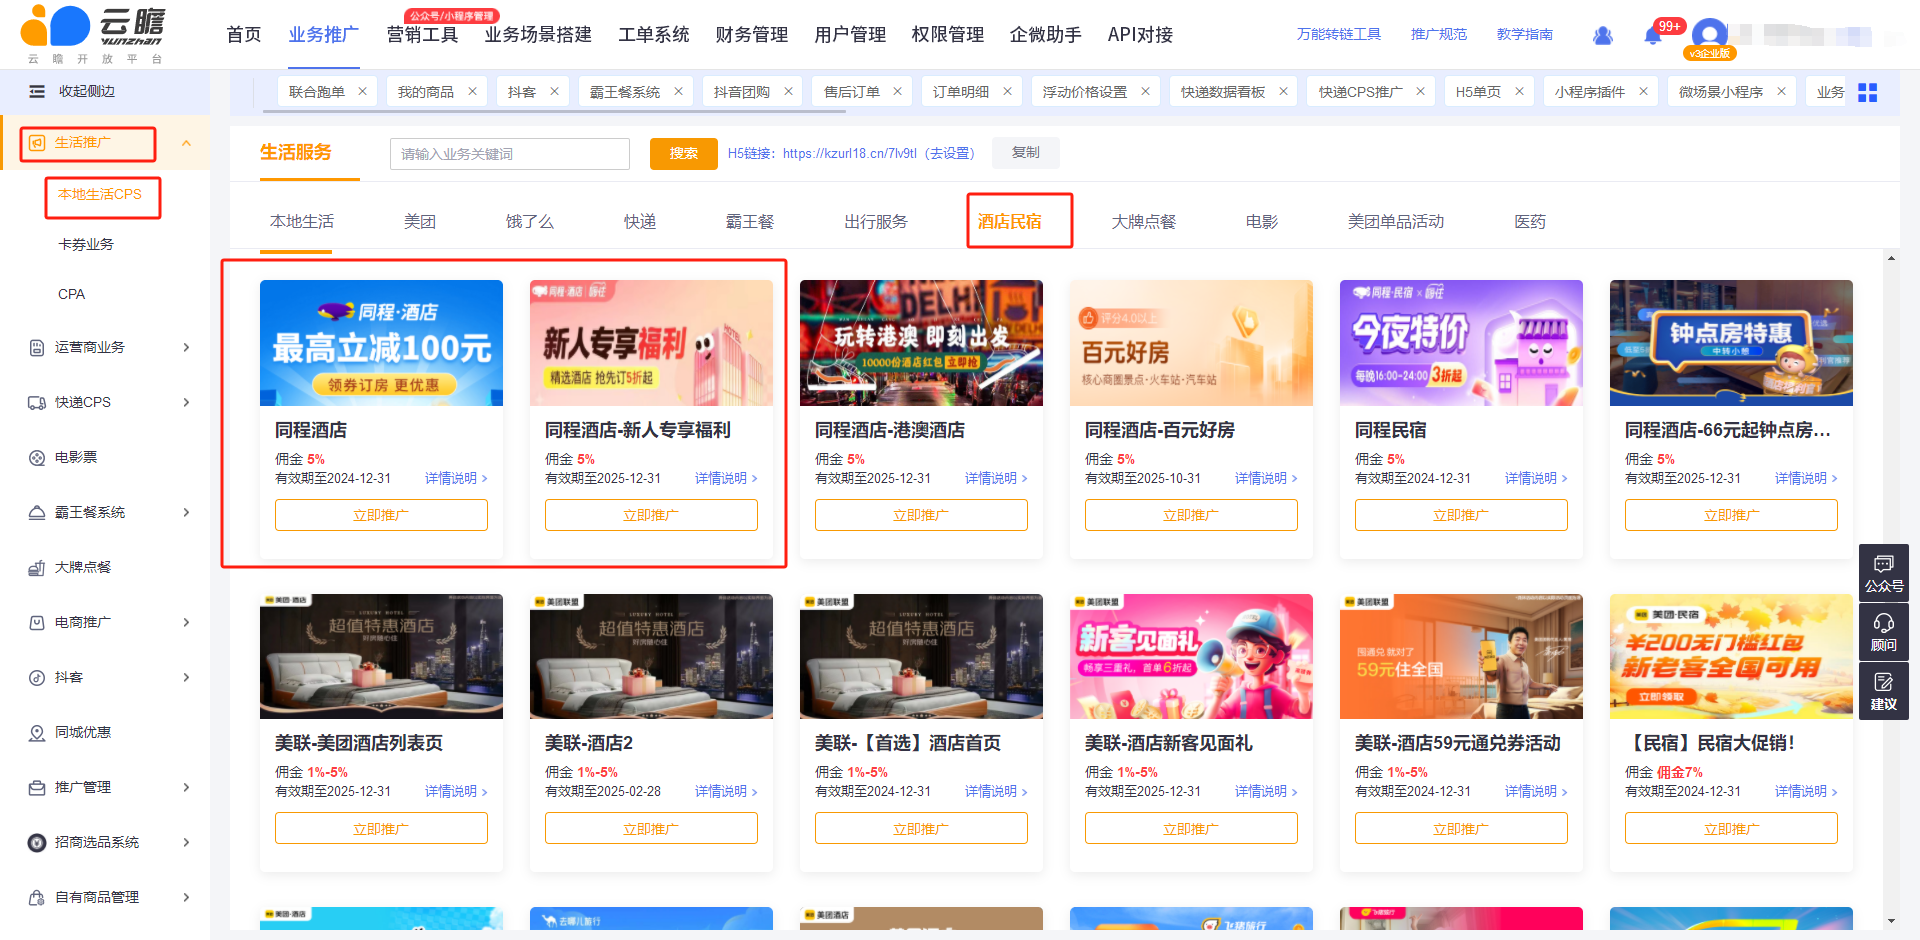Expand the 运营商业务 sidebar menu
Image resolution: width=1920 pixels, height=940 pixels.
186,347
